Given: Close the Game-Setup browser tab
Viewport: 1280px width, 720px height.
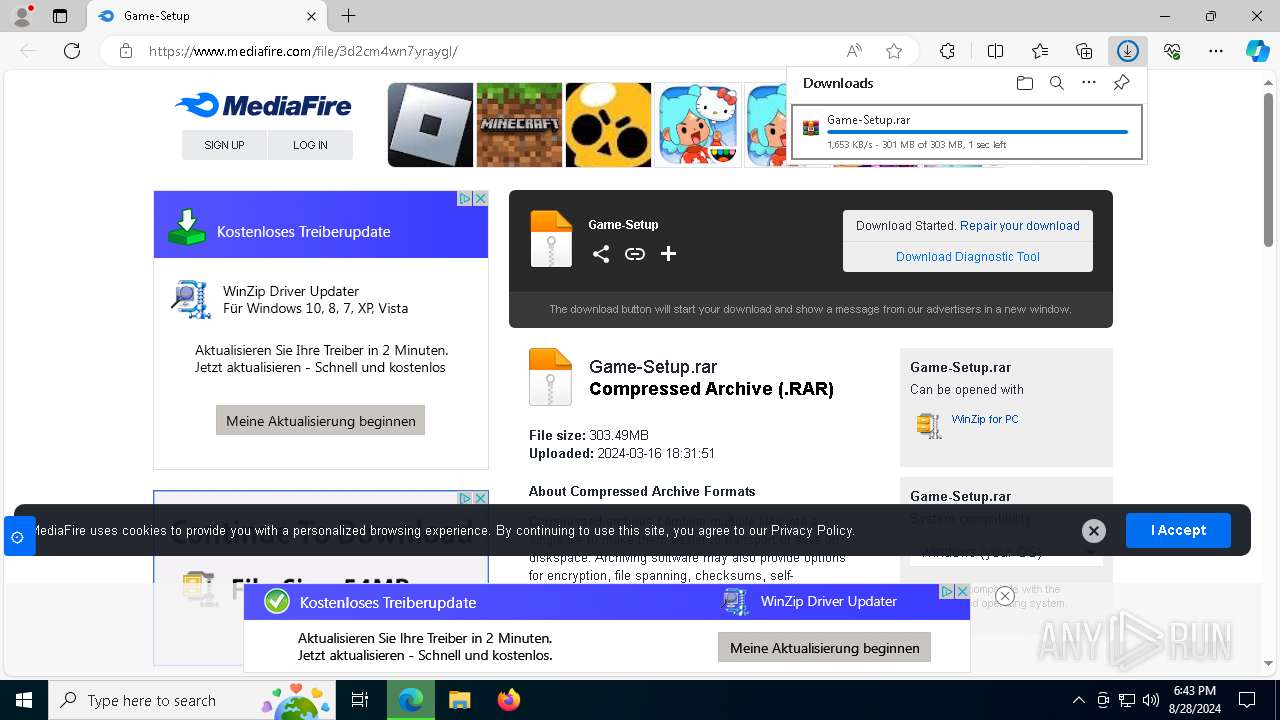Looking at the screenshot, I should 311,16.
